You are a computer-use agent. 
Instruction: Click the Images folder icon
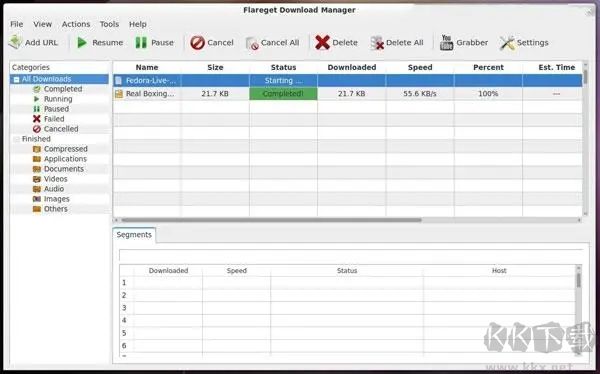click(37, 199)
